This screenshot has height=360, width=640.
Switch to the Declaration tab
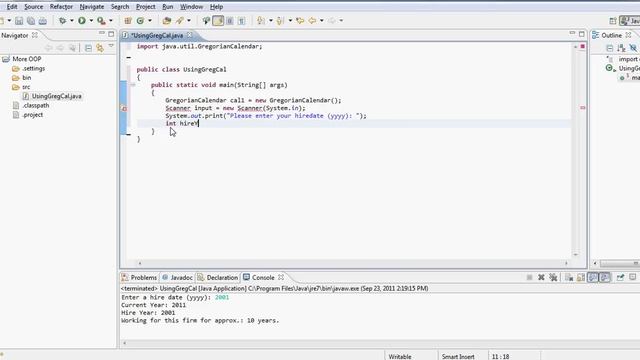[x=218, y=278]
